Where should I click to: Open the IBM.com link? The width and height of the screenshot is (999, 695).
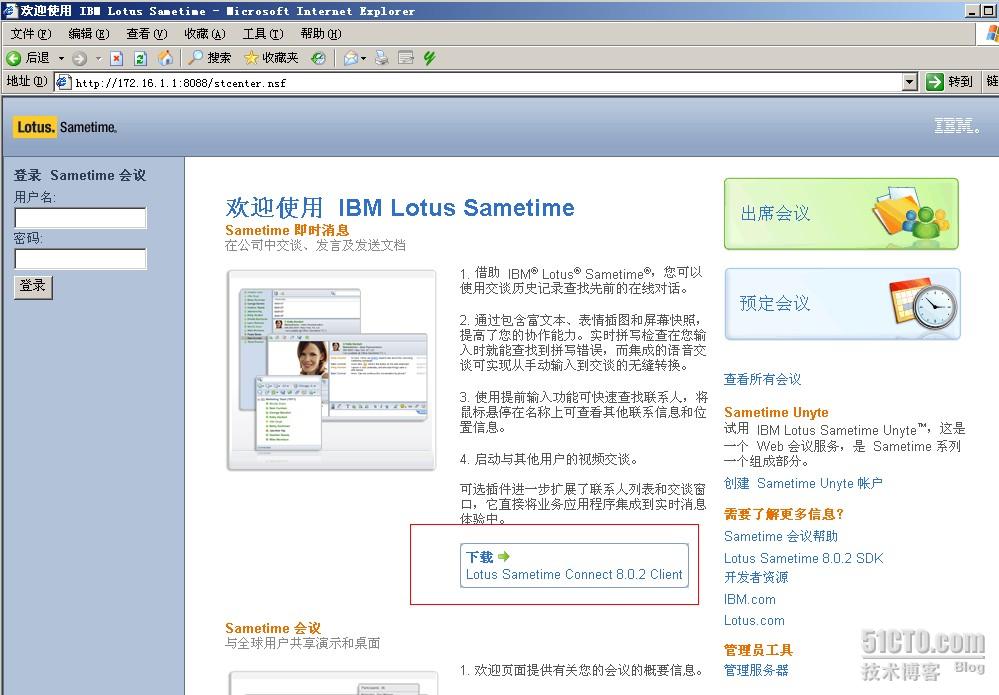tap(749, 599)
